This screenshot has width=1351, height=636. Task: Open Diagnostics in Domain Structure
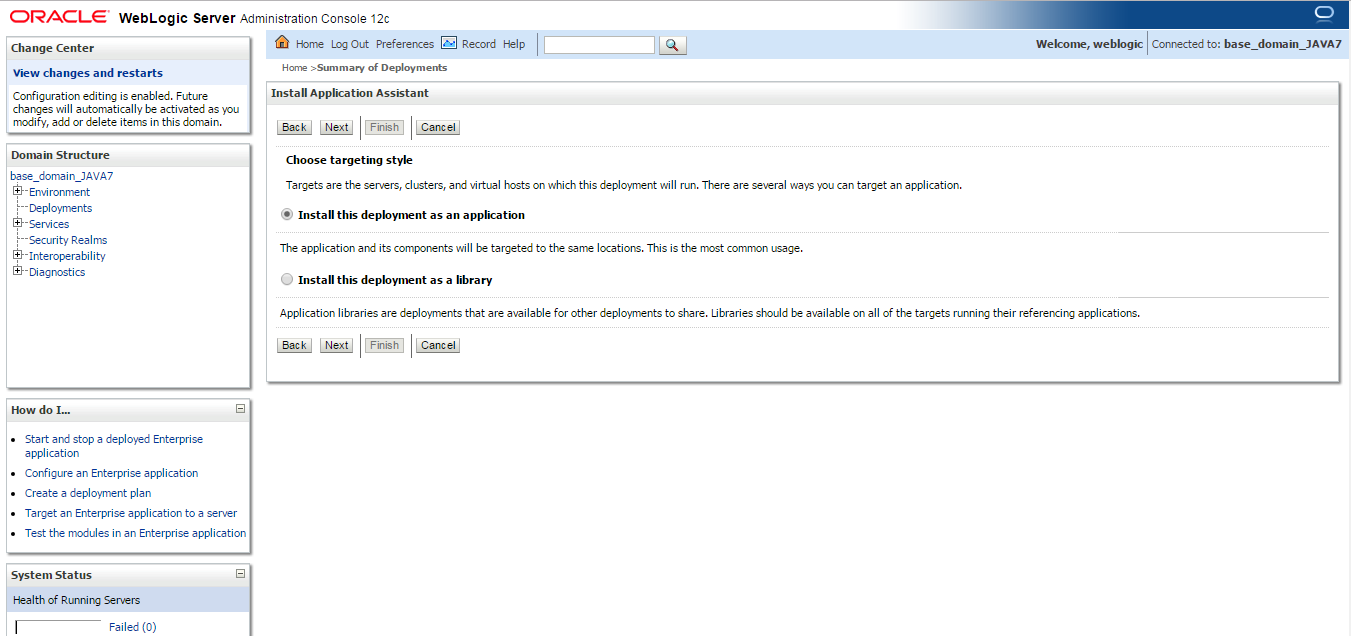[x=57, y=272]
